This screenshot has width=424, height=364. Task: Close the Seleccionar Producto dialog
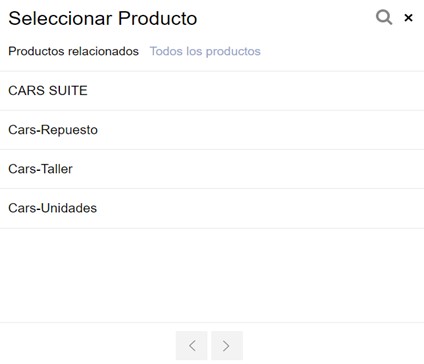tap(408, 18)
